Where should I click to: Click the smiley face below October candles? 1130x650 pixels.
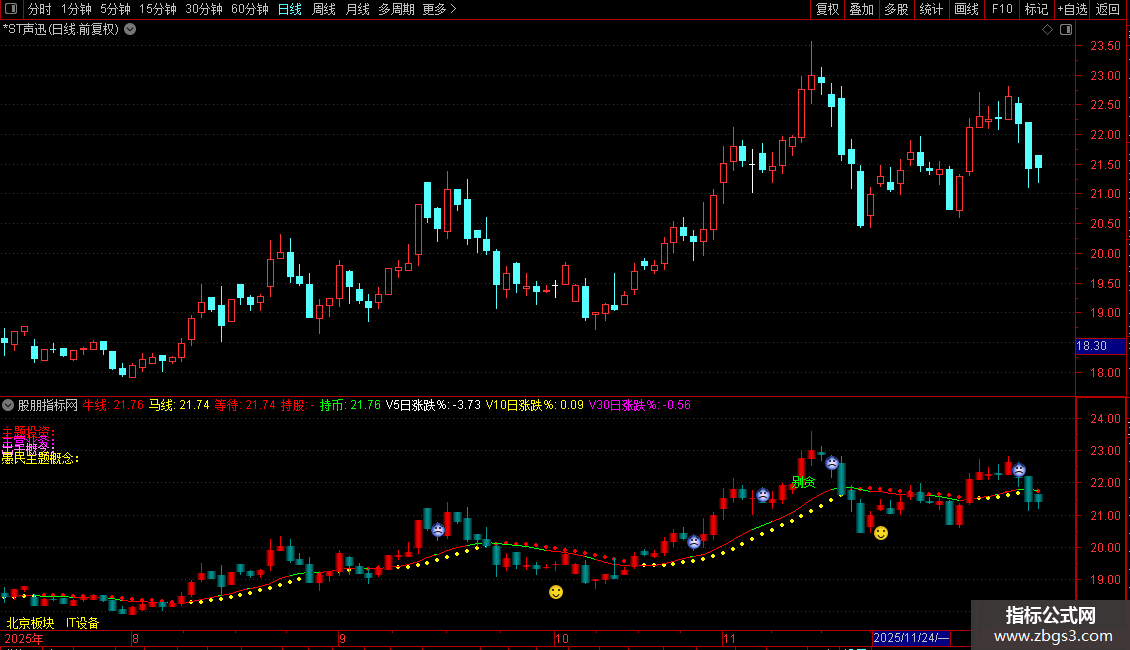[556, 592]
